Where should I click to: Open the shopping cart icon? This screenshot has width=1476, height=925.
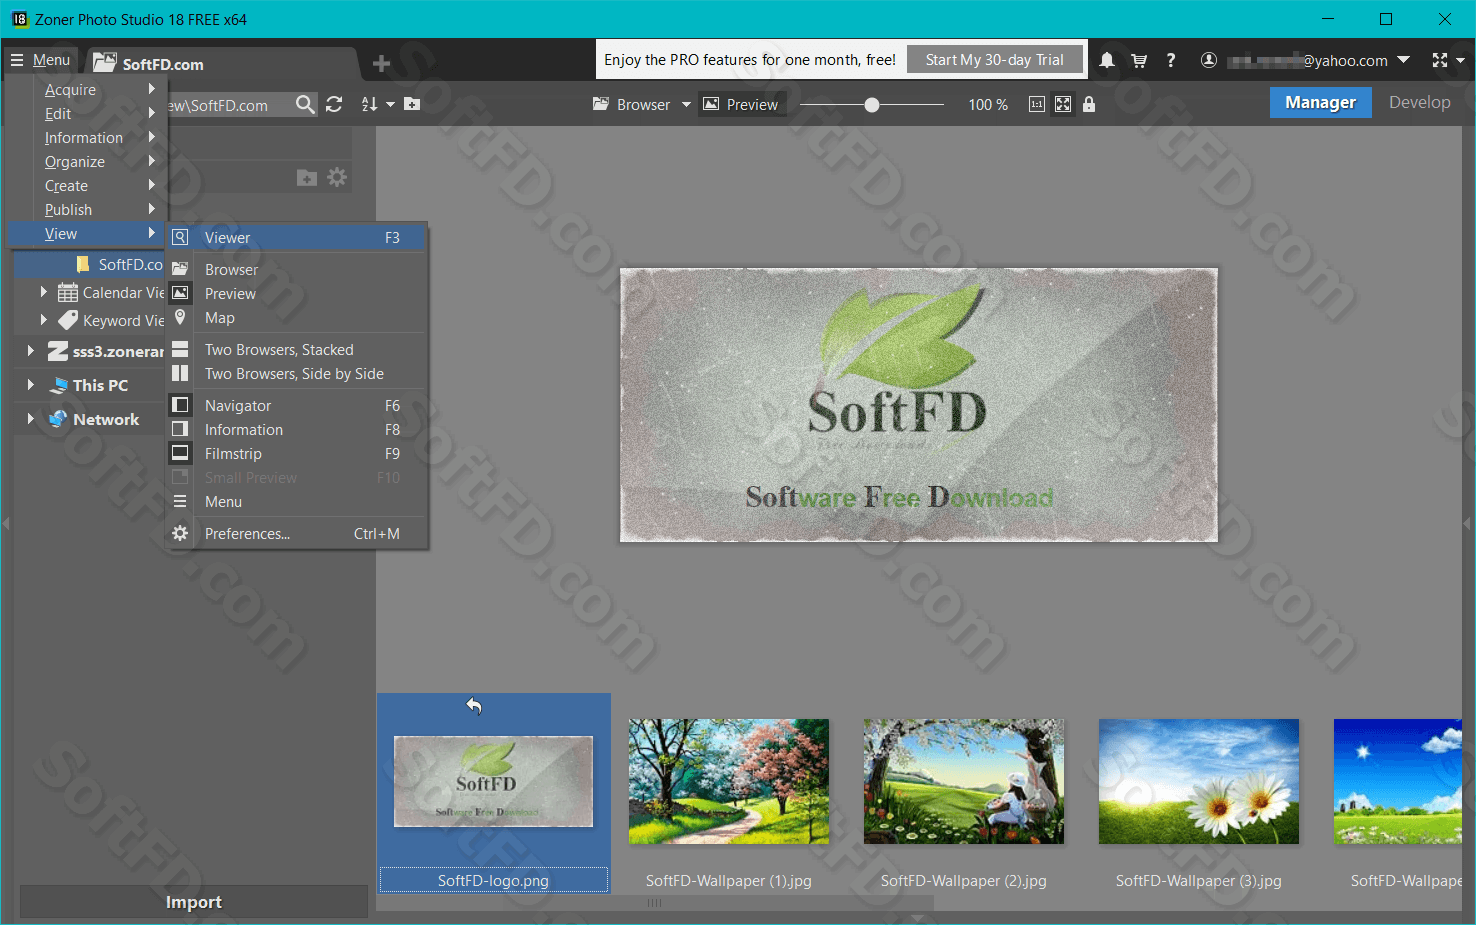(x=1139, y=60)
